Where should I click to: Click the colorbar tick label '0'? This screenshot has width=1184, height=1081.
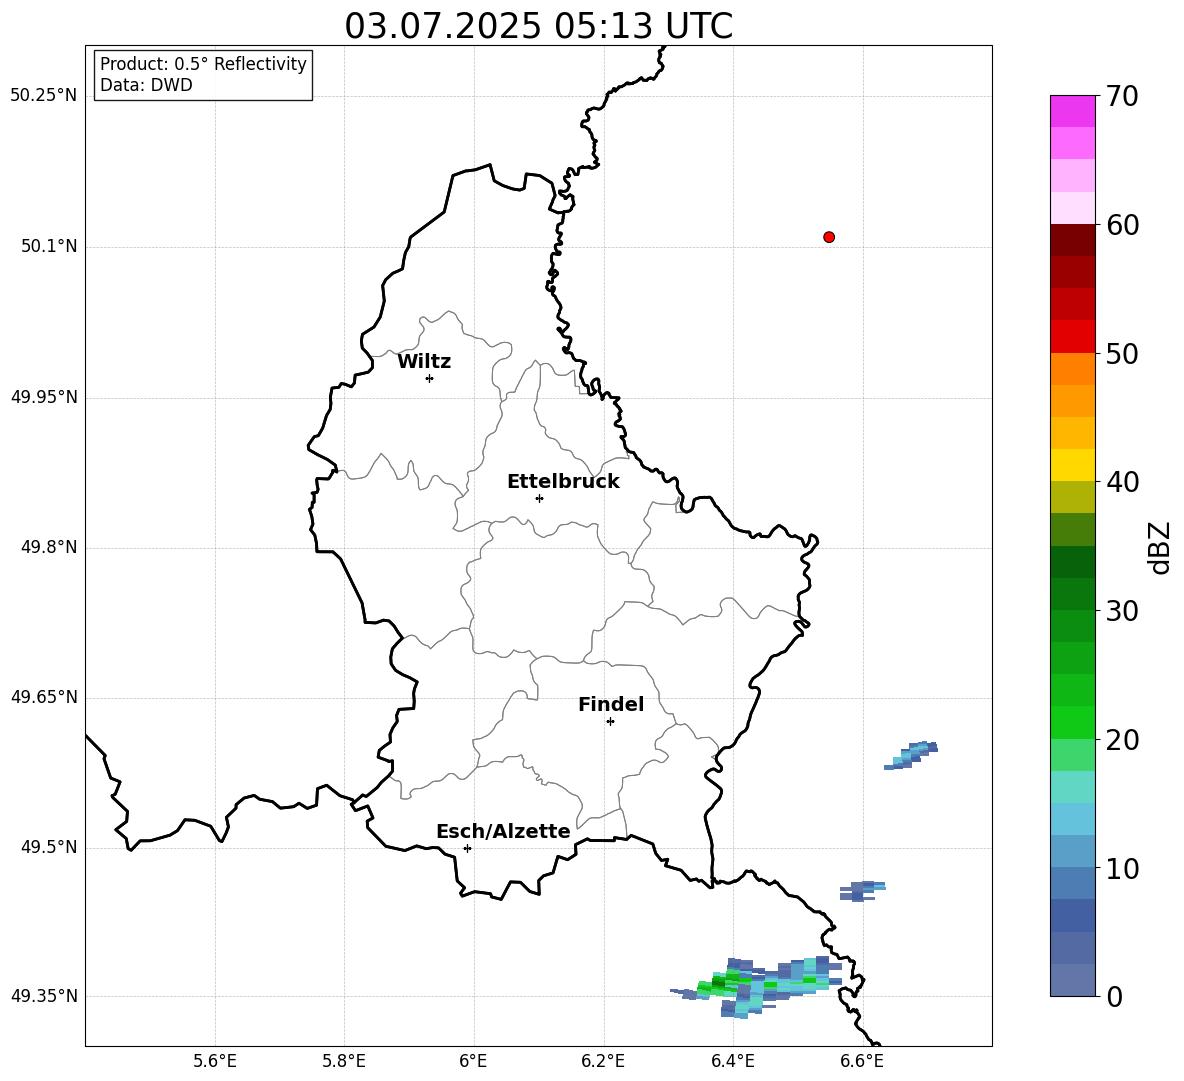click(x=1114, y=997)
